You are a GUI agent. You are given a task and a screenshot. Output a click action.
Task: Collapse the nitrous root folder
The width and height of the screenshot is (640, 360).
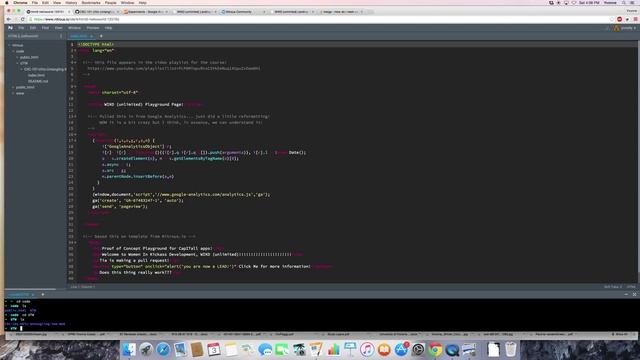(9, 45)
